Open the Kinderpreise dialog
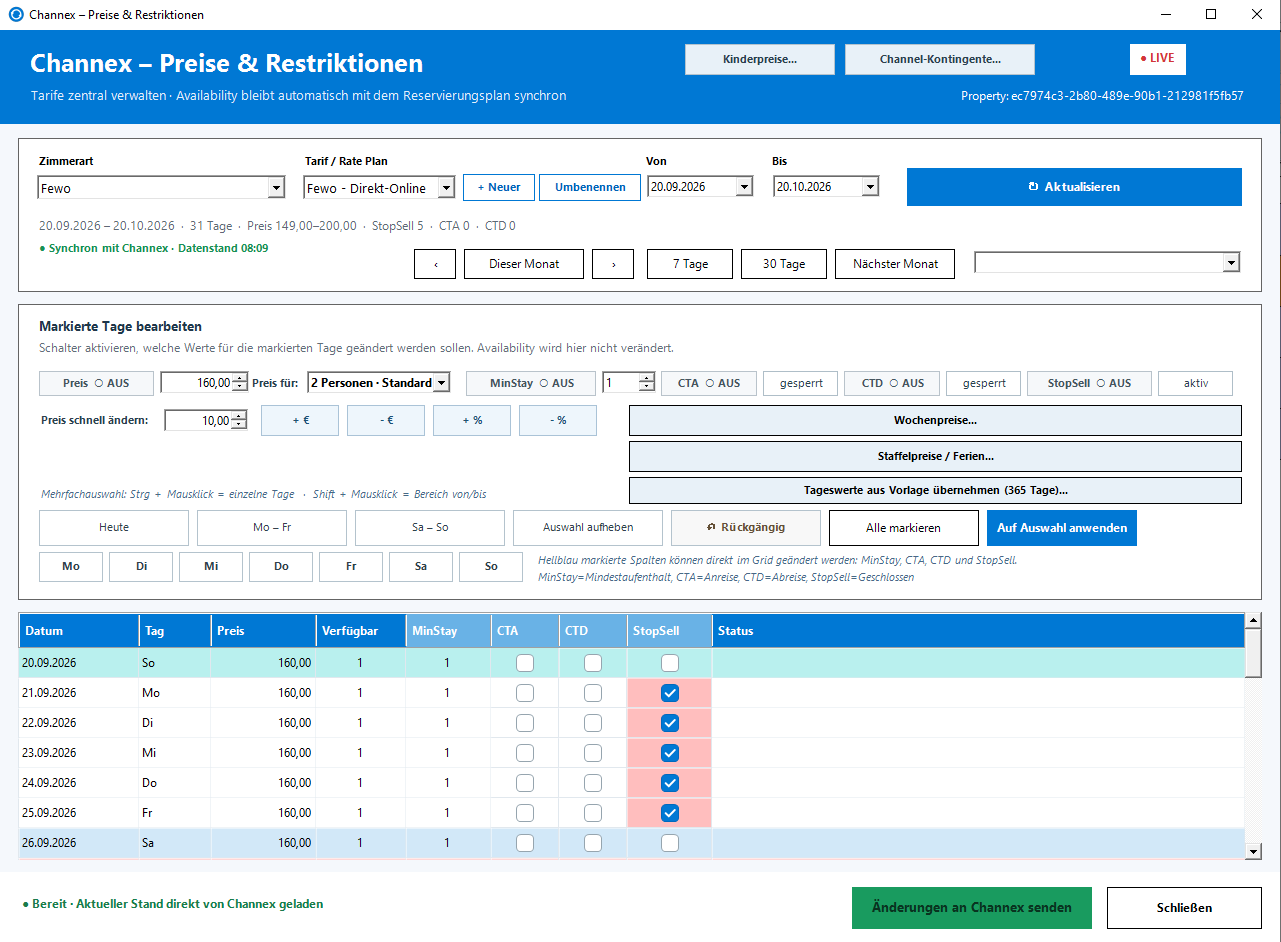 760,60
